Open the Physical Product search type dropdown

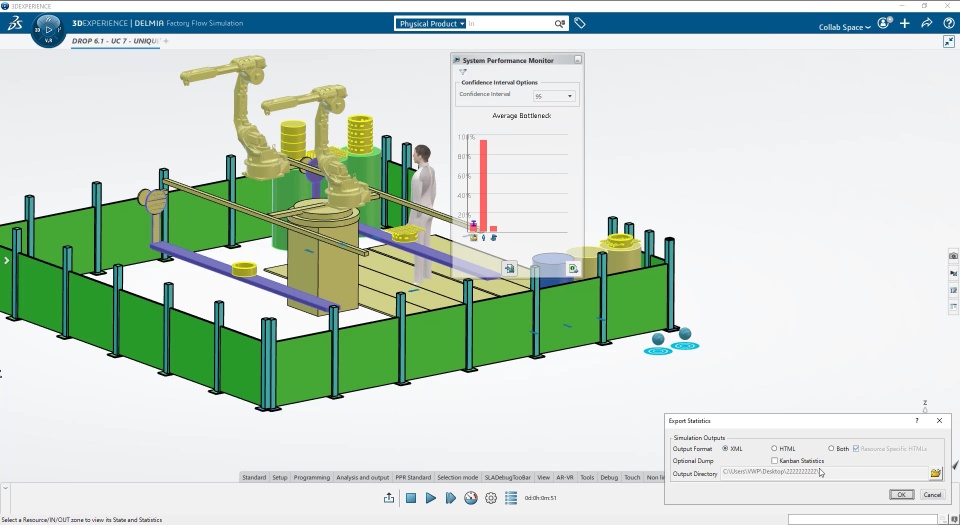coord(432,23)
